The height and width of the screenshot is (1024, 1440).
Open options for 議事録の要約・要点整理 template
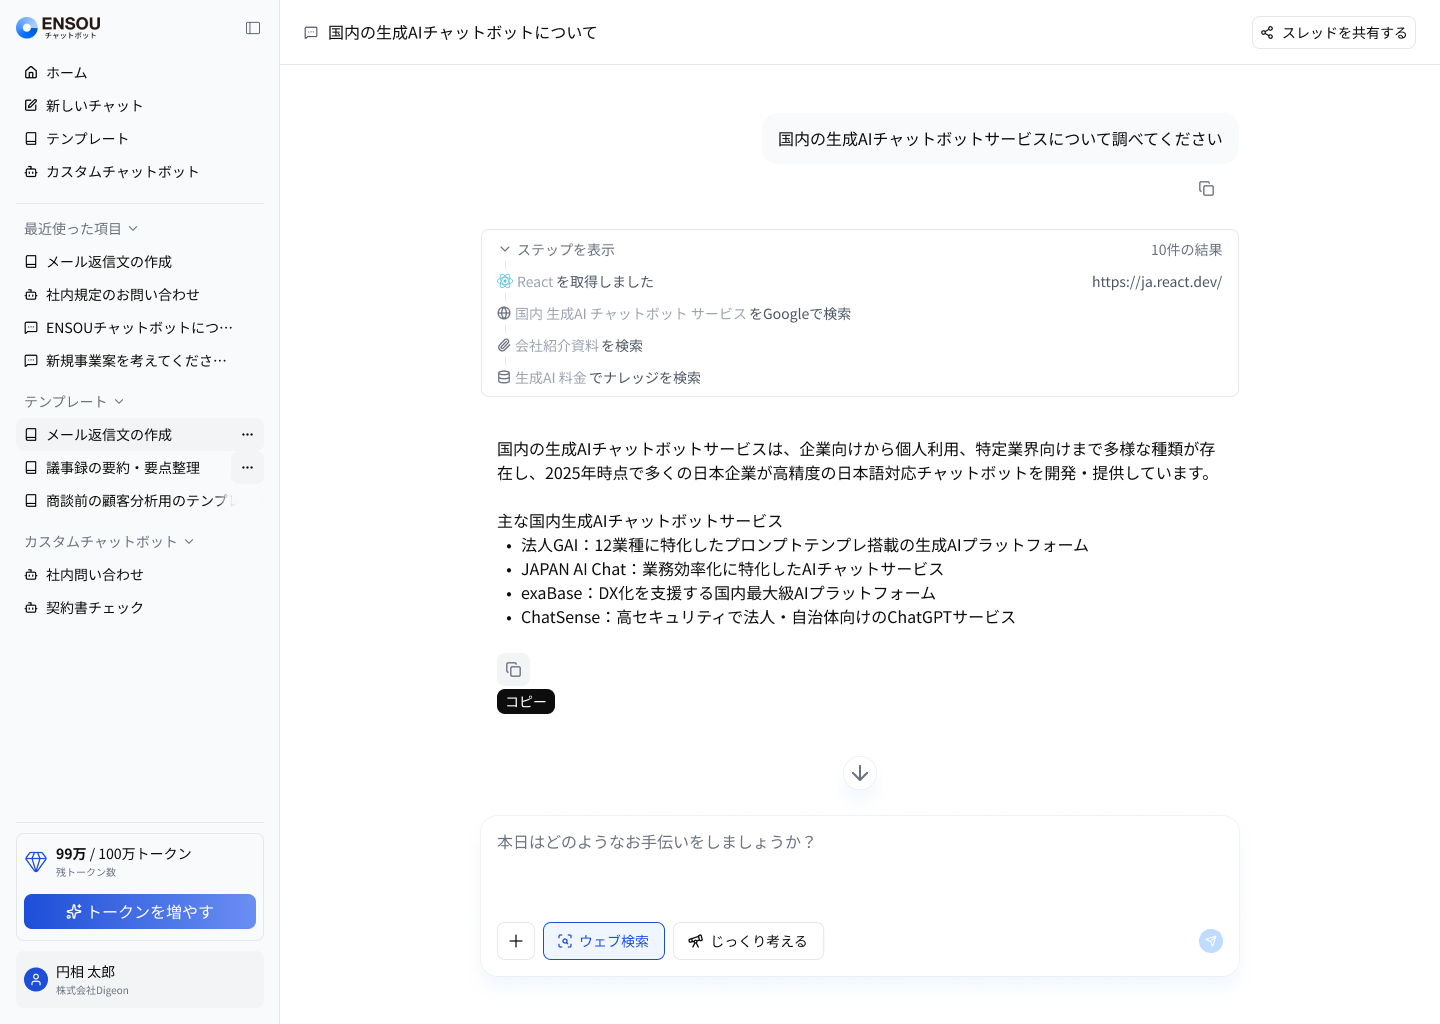point(247,468)
